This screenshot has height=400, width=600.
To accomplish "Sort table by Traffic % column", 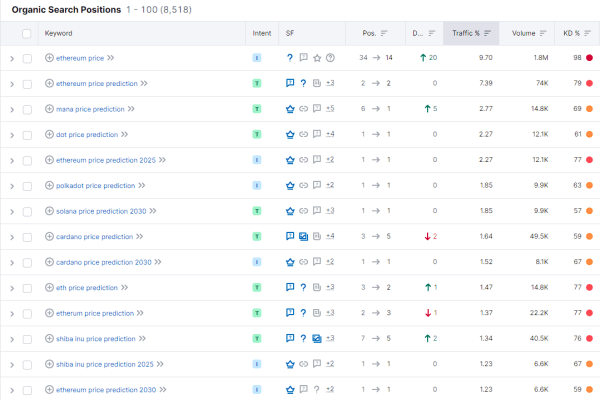I will [x=469, y=33].
